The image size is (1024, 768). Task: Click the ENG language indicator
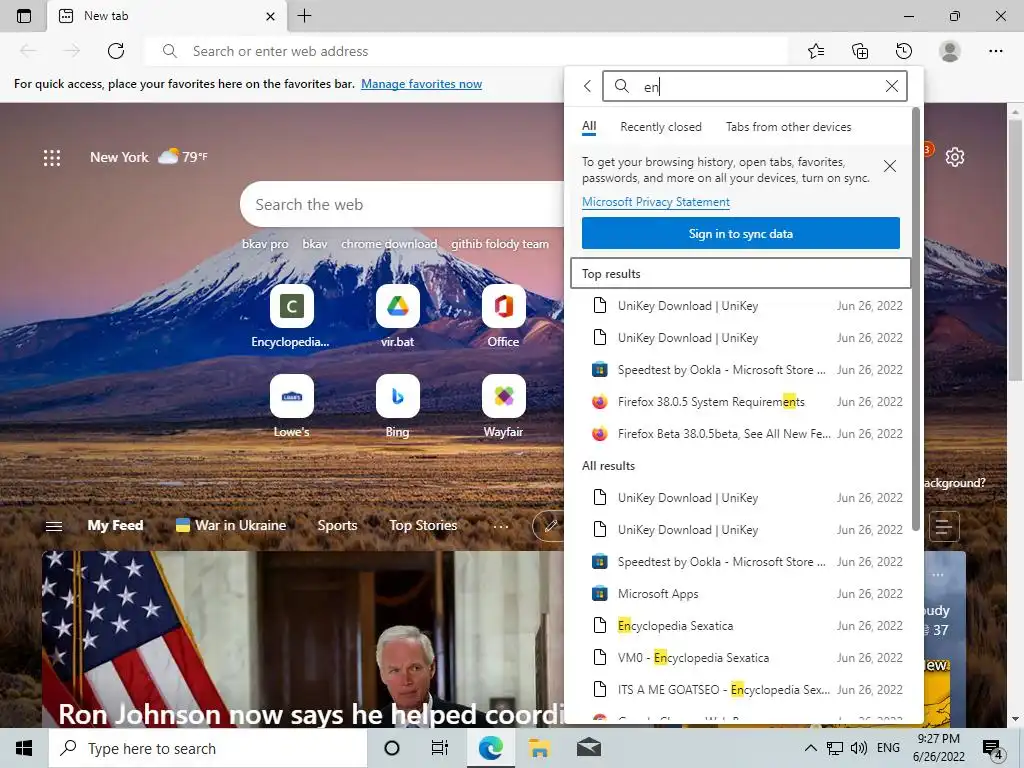click(888, 748)
